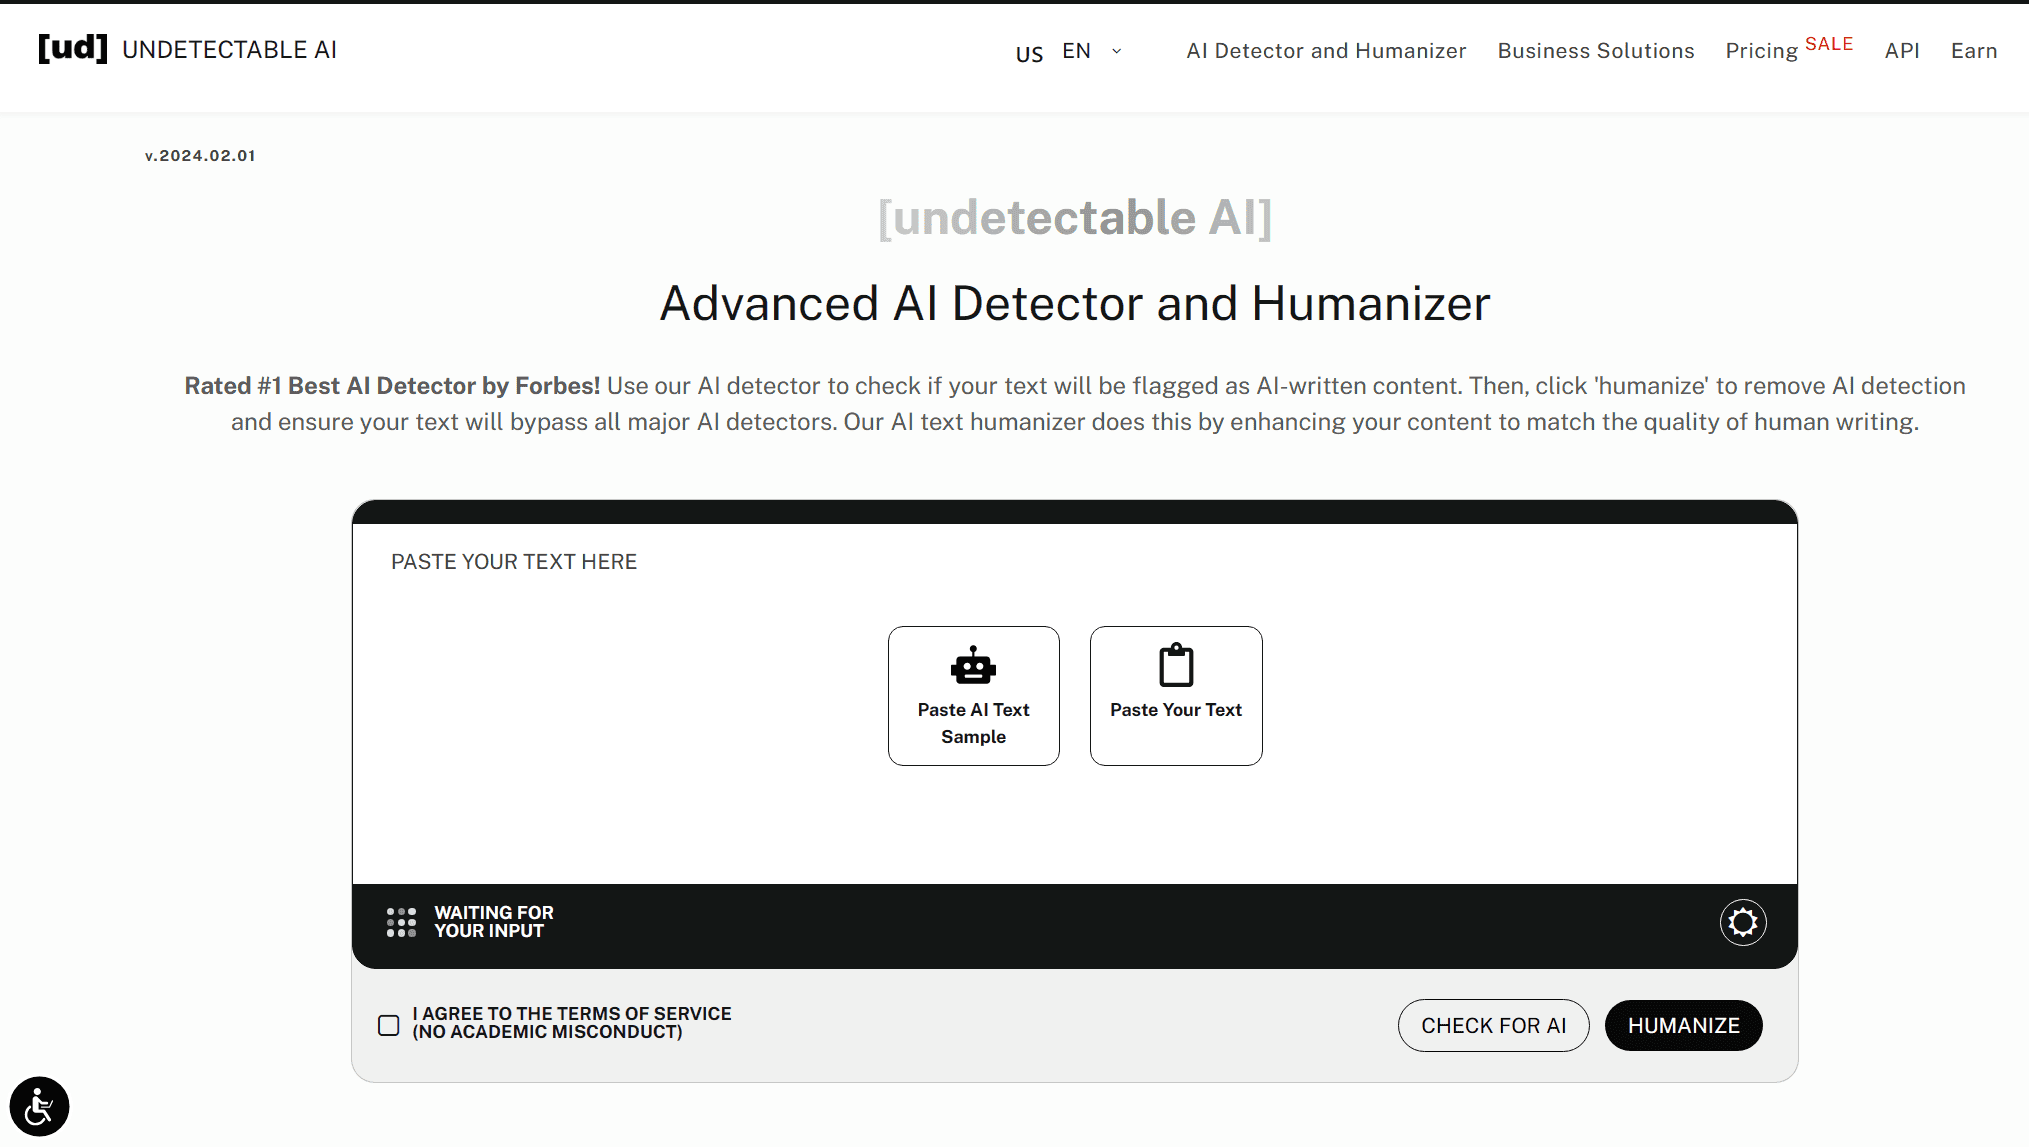Image resolution: width=2029 pixels, height=1147 pixels.
Task: Check the no academic misconduct box
Action: 390,1024
